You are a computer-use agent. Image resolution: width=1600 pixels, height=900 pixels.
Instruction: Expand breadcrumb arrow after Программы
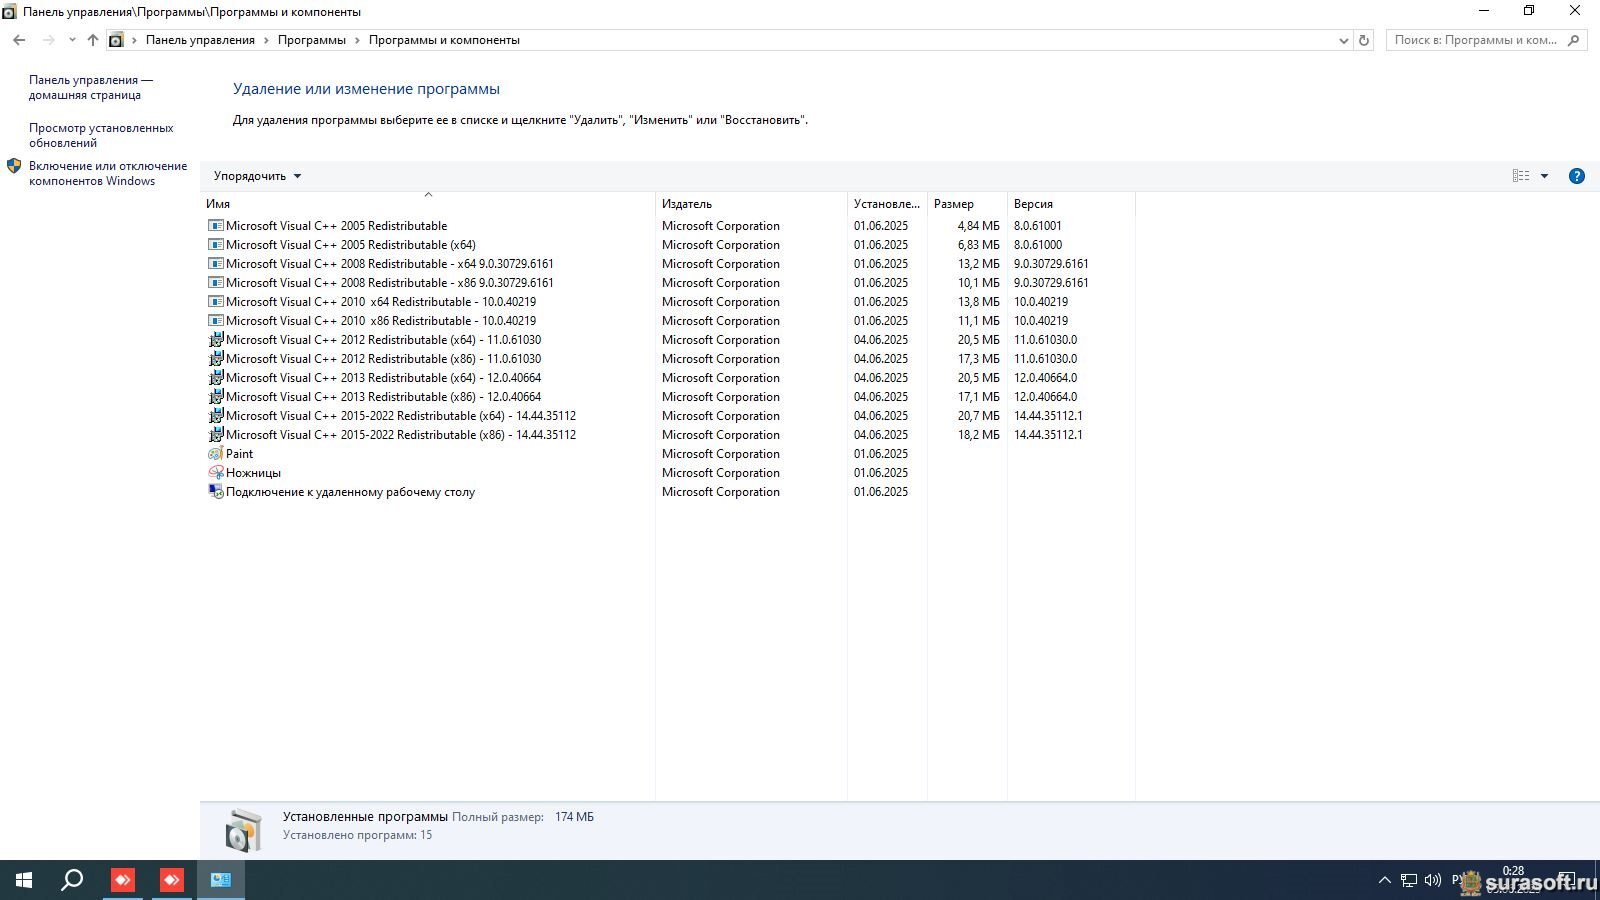tap(357, 40)
